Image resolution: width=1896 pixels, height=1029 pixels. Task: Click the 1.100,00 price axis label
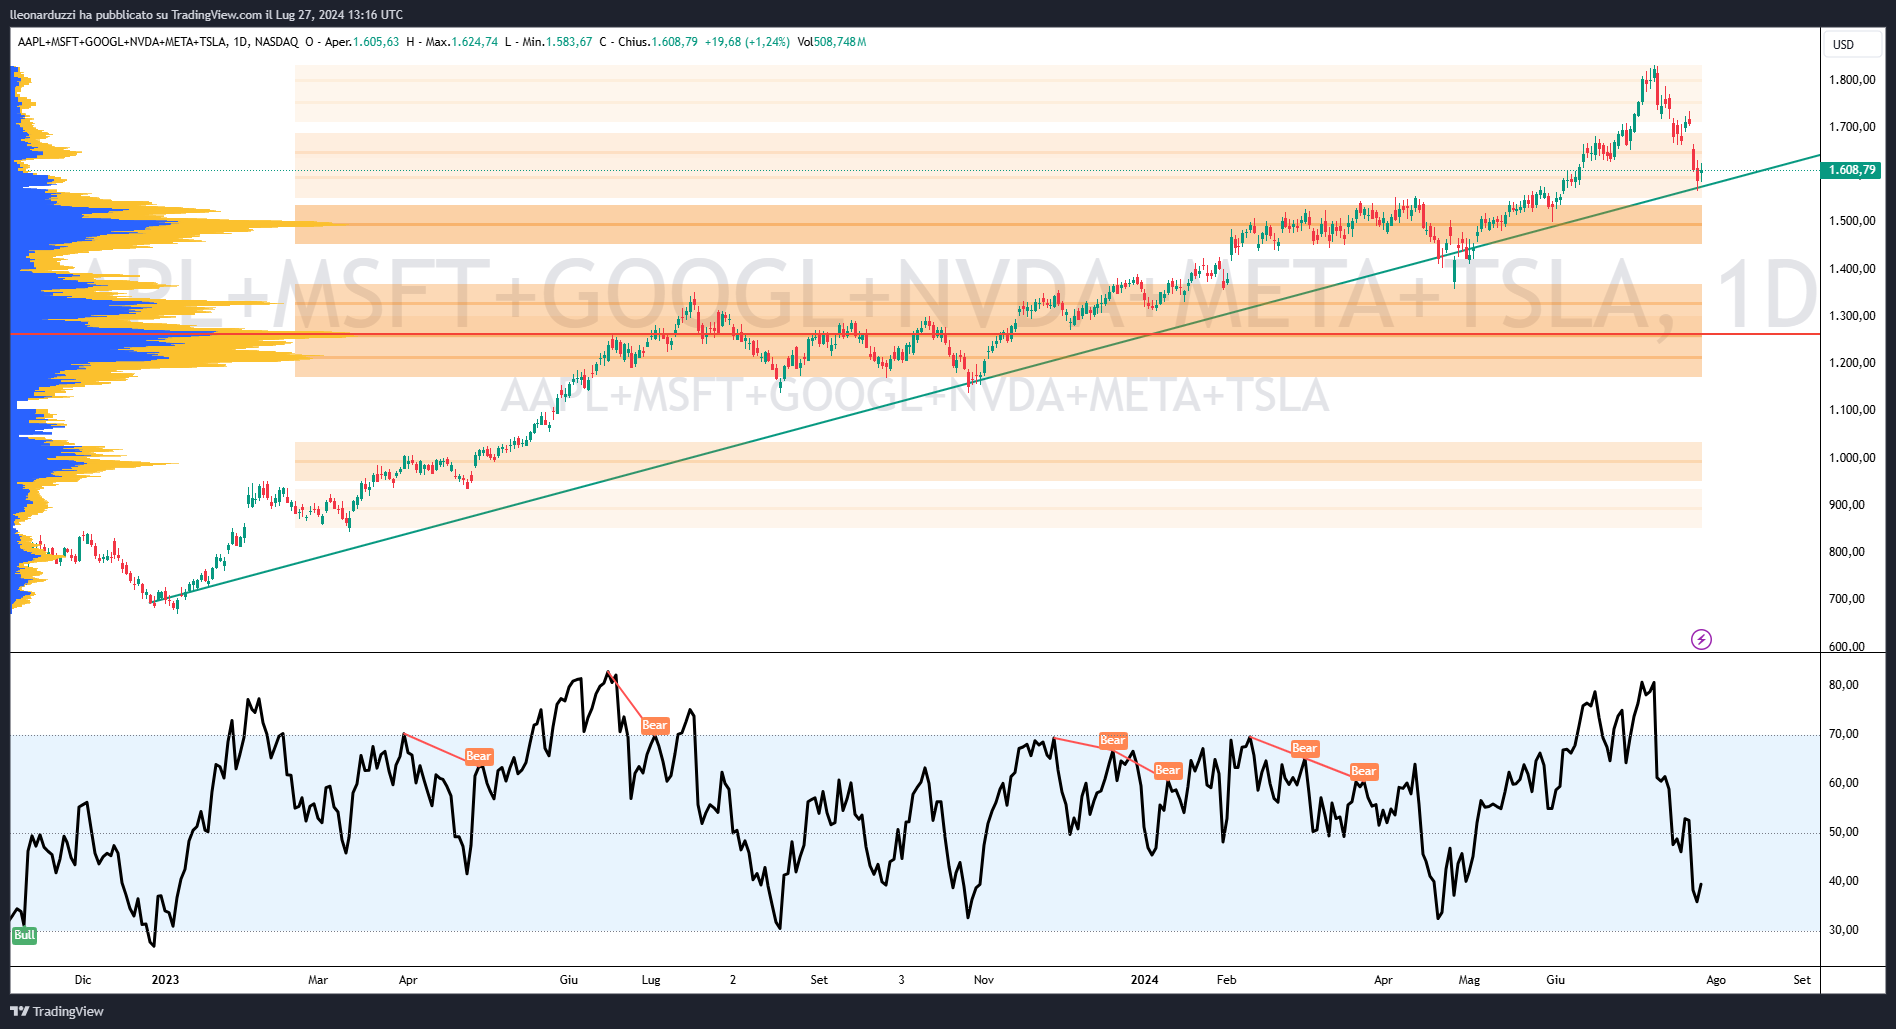[x=1852, y=410]
